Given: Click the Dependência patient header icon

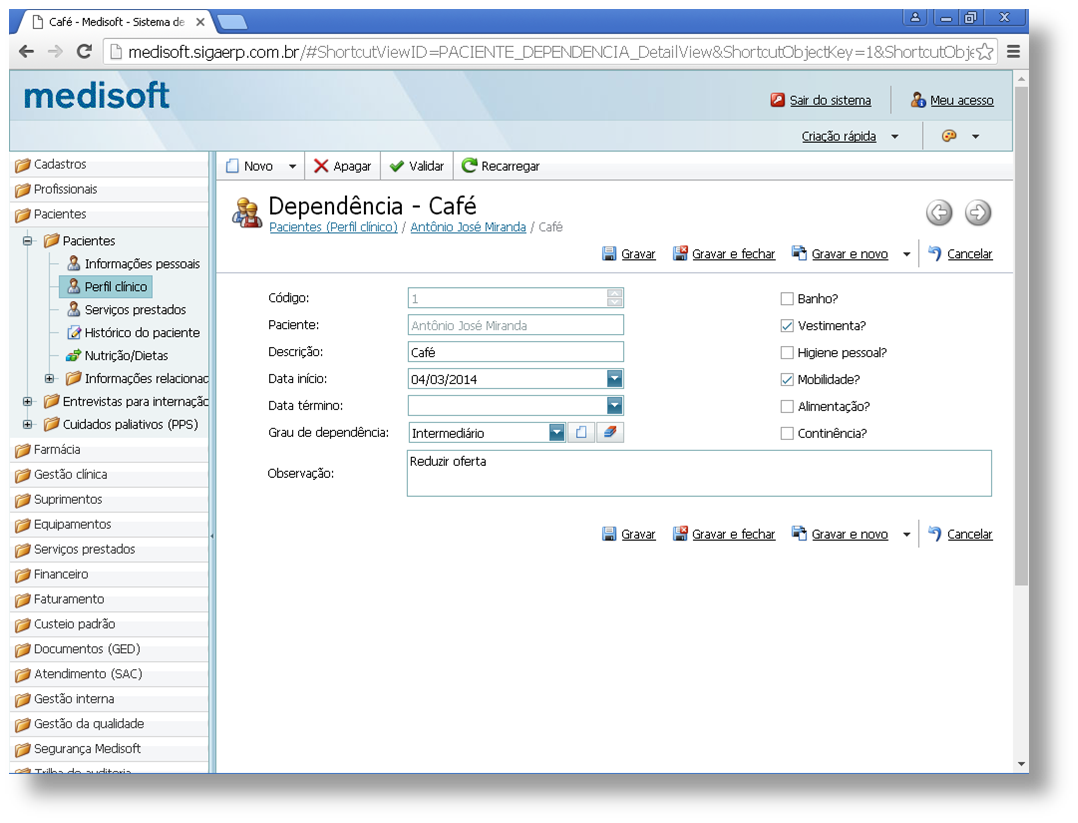Looking at the screenshot, I should [247, 212].
